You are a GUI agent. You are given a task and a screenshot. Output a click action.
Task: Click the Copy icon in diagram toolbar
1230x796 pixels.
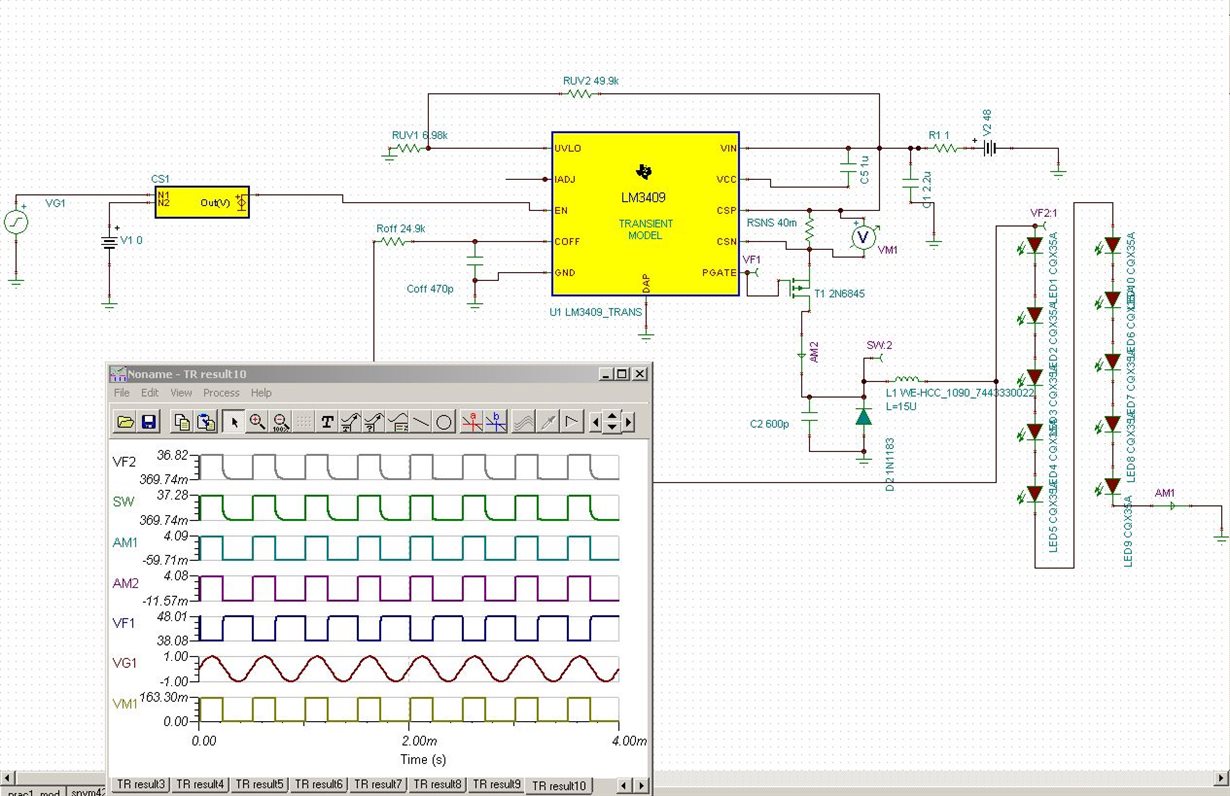click(182, 422)
